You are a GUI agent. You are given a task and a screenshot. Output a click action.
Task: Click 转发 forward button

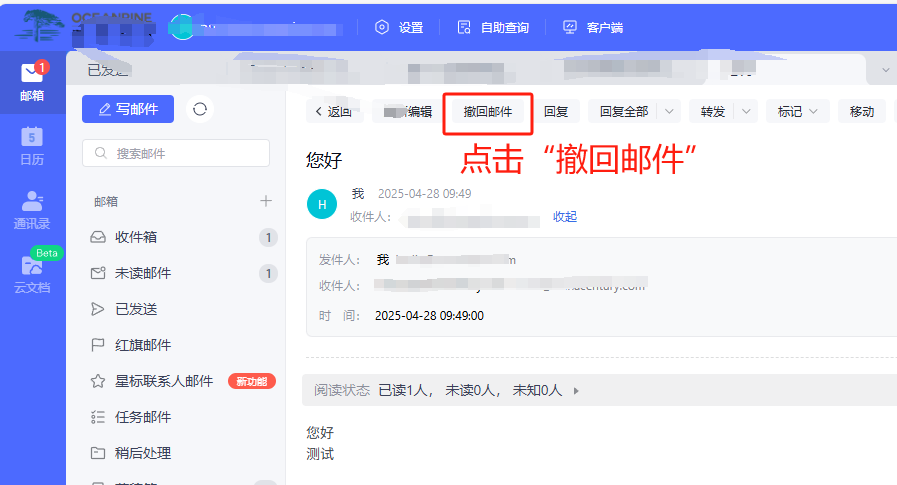point(713,112)
